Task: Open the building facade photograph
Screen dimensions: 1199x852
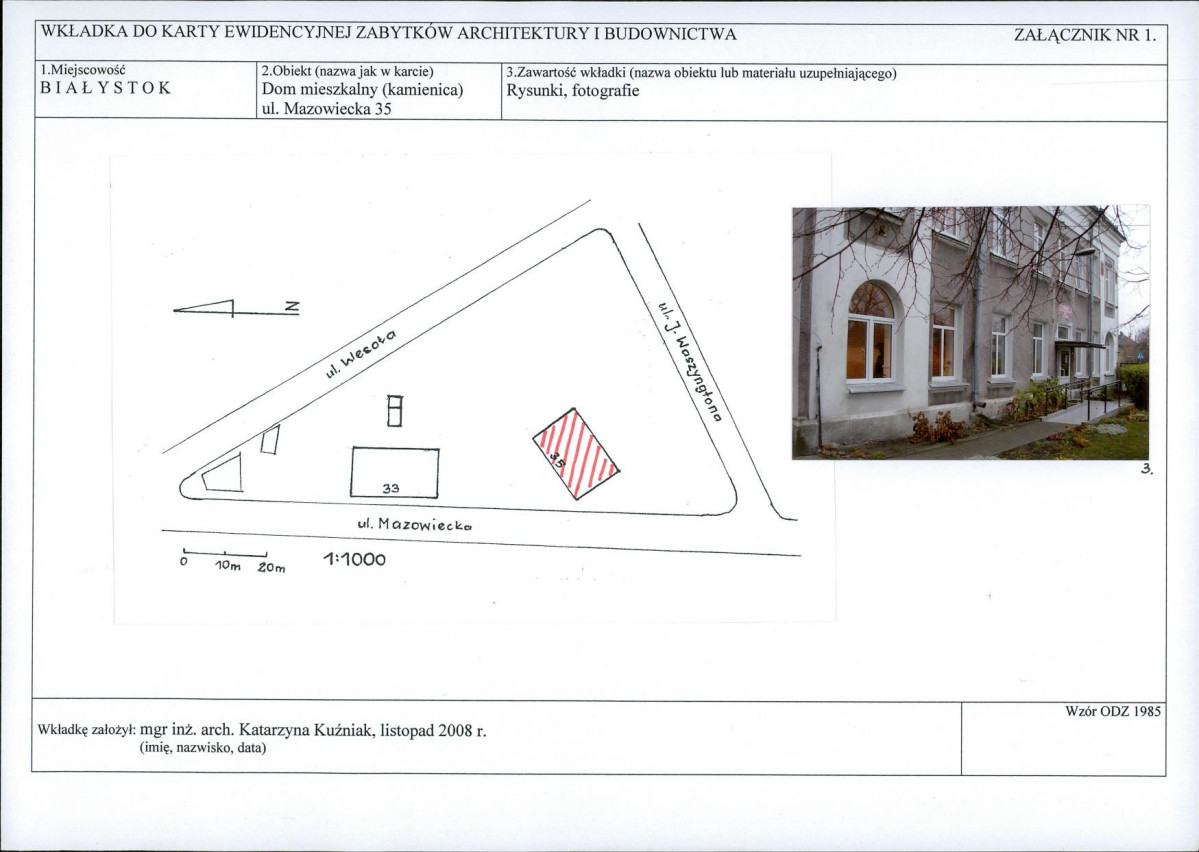Action: tap(970, 332)
